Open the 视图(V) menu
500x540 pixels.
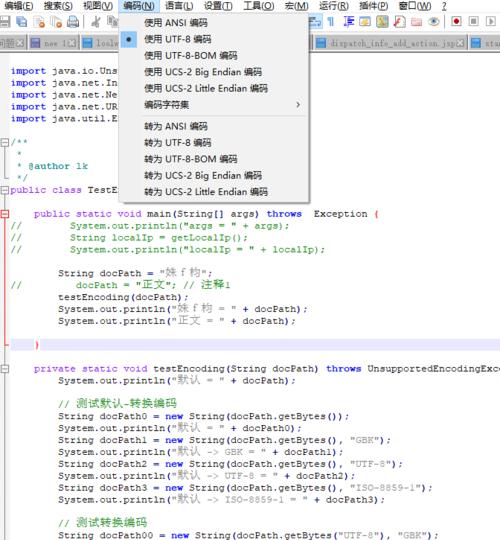pos(98,6)
